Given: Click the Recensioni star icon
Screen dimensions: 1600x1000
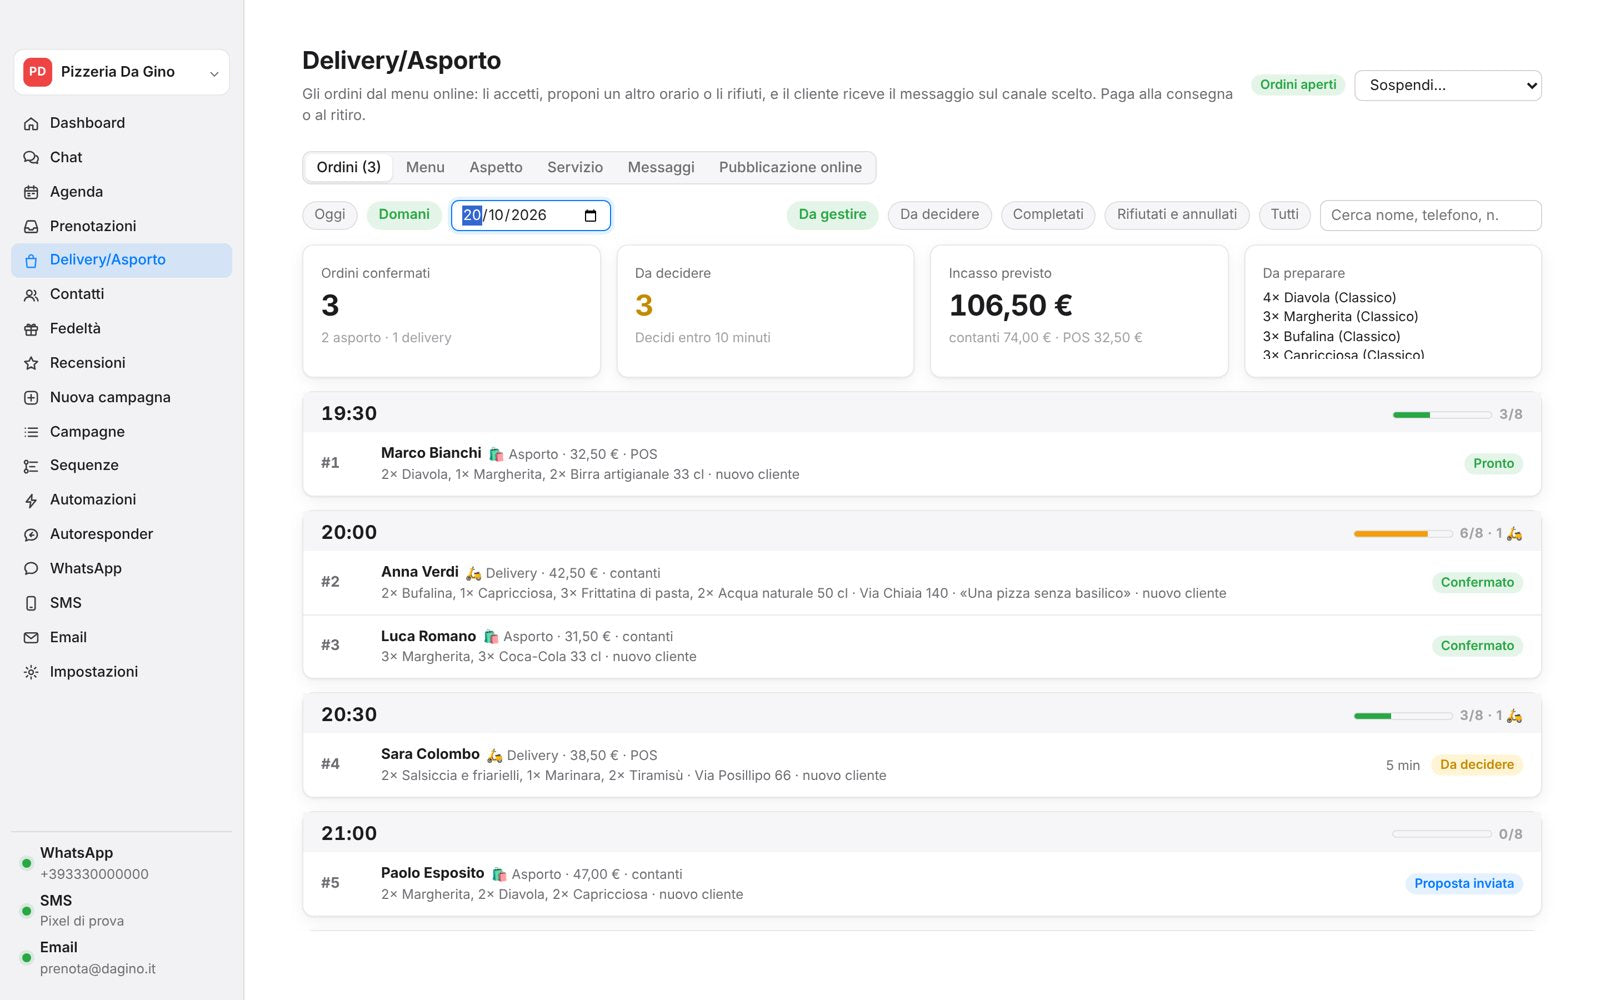Looking at the screenshot, I should (x=31, y=363).
